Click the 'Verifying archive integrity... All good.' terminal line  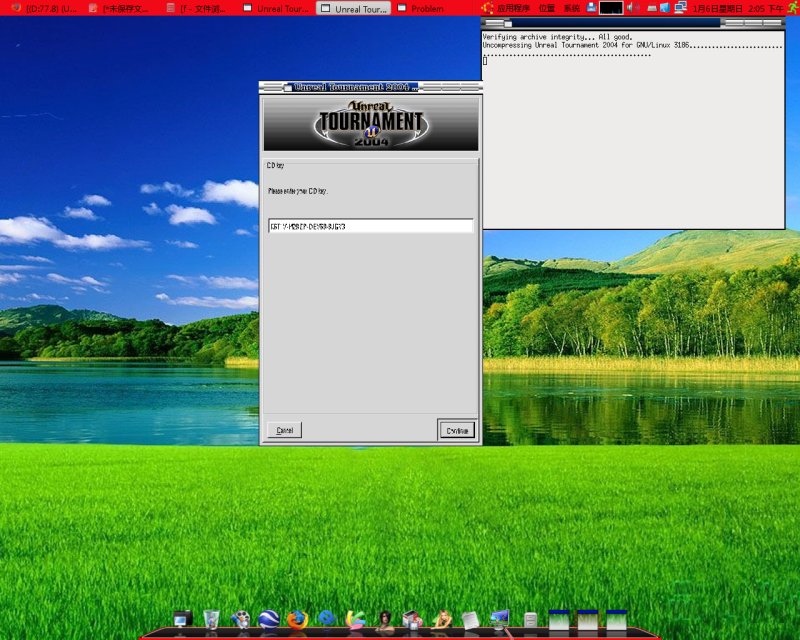click(557, 37)
